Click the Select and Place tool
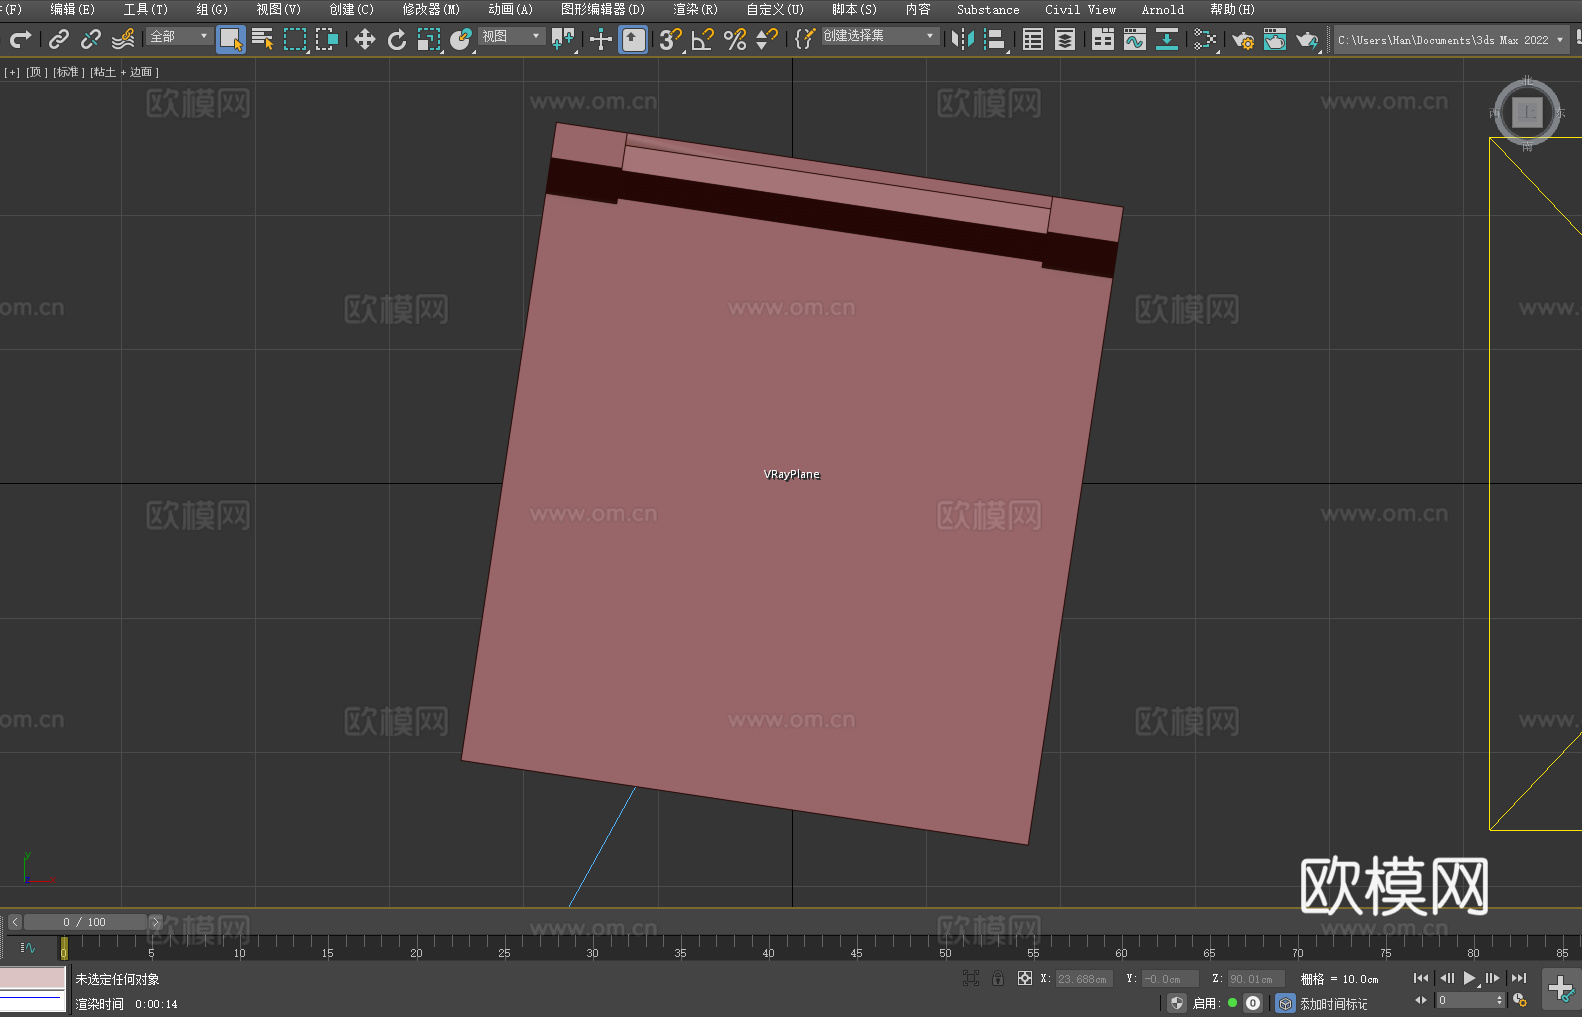 (461, 39)
